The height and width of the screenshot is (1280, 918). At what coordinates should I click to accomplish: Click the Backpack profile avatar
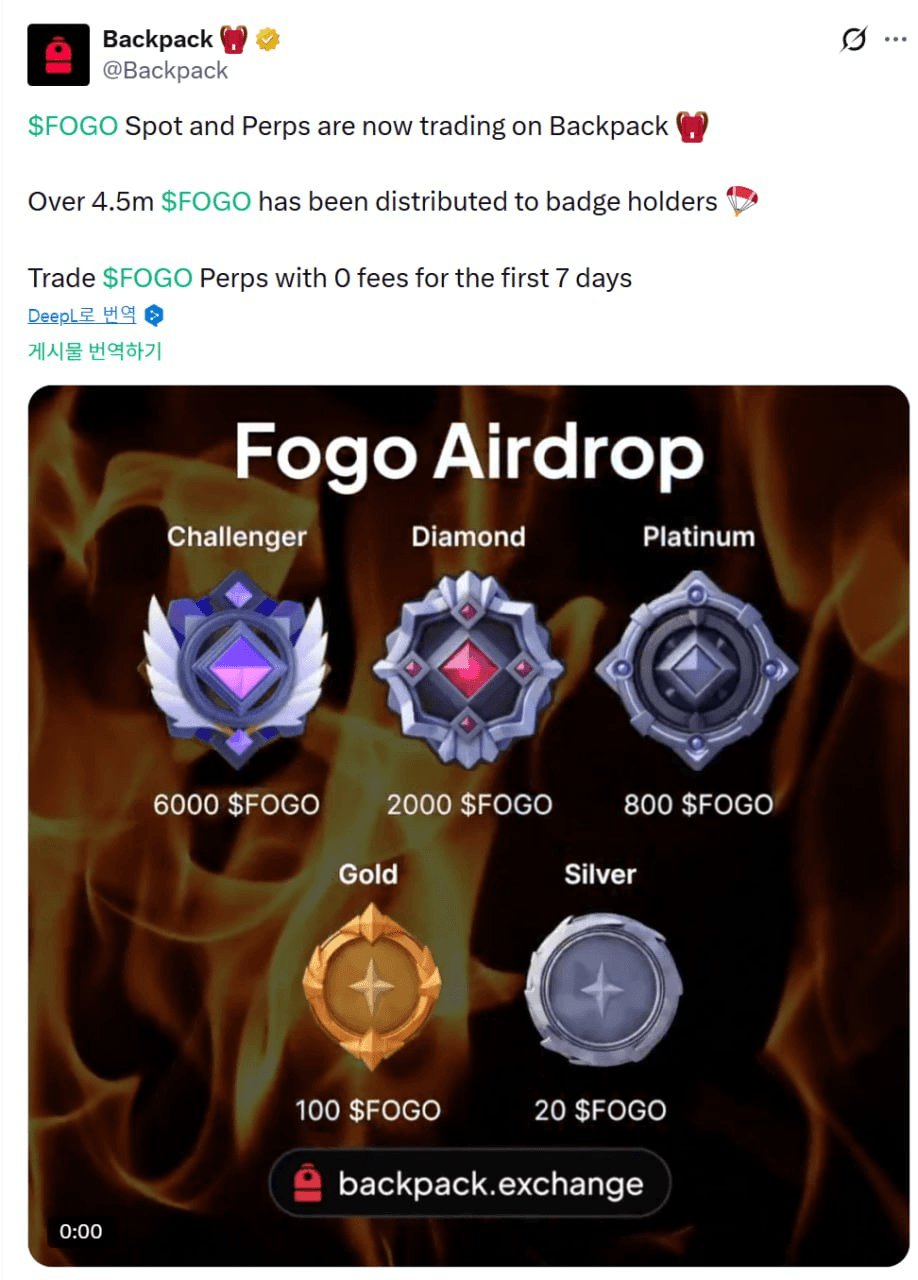tap(58, 55)
